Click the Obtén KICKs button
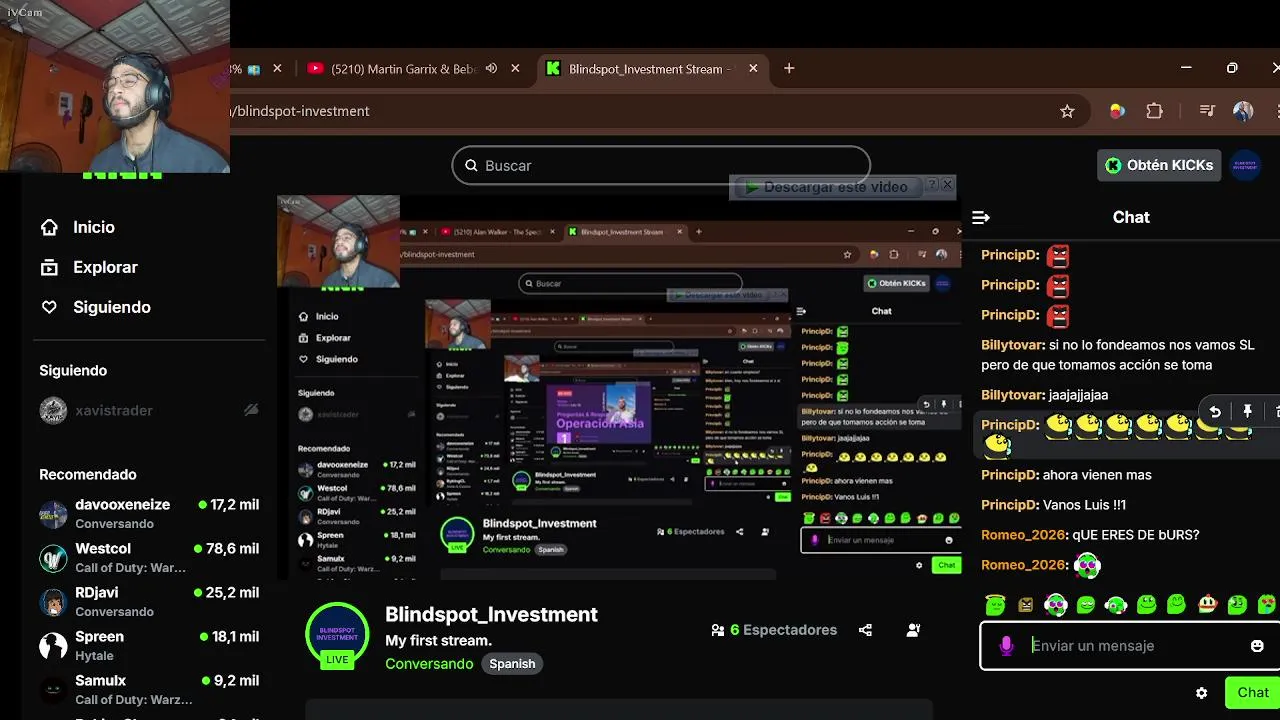This screenshot has width=1280, height=720. [x=1159, y=165]
